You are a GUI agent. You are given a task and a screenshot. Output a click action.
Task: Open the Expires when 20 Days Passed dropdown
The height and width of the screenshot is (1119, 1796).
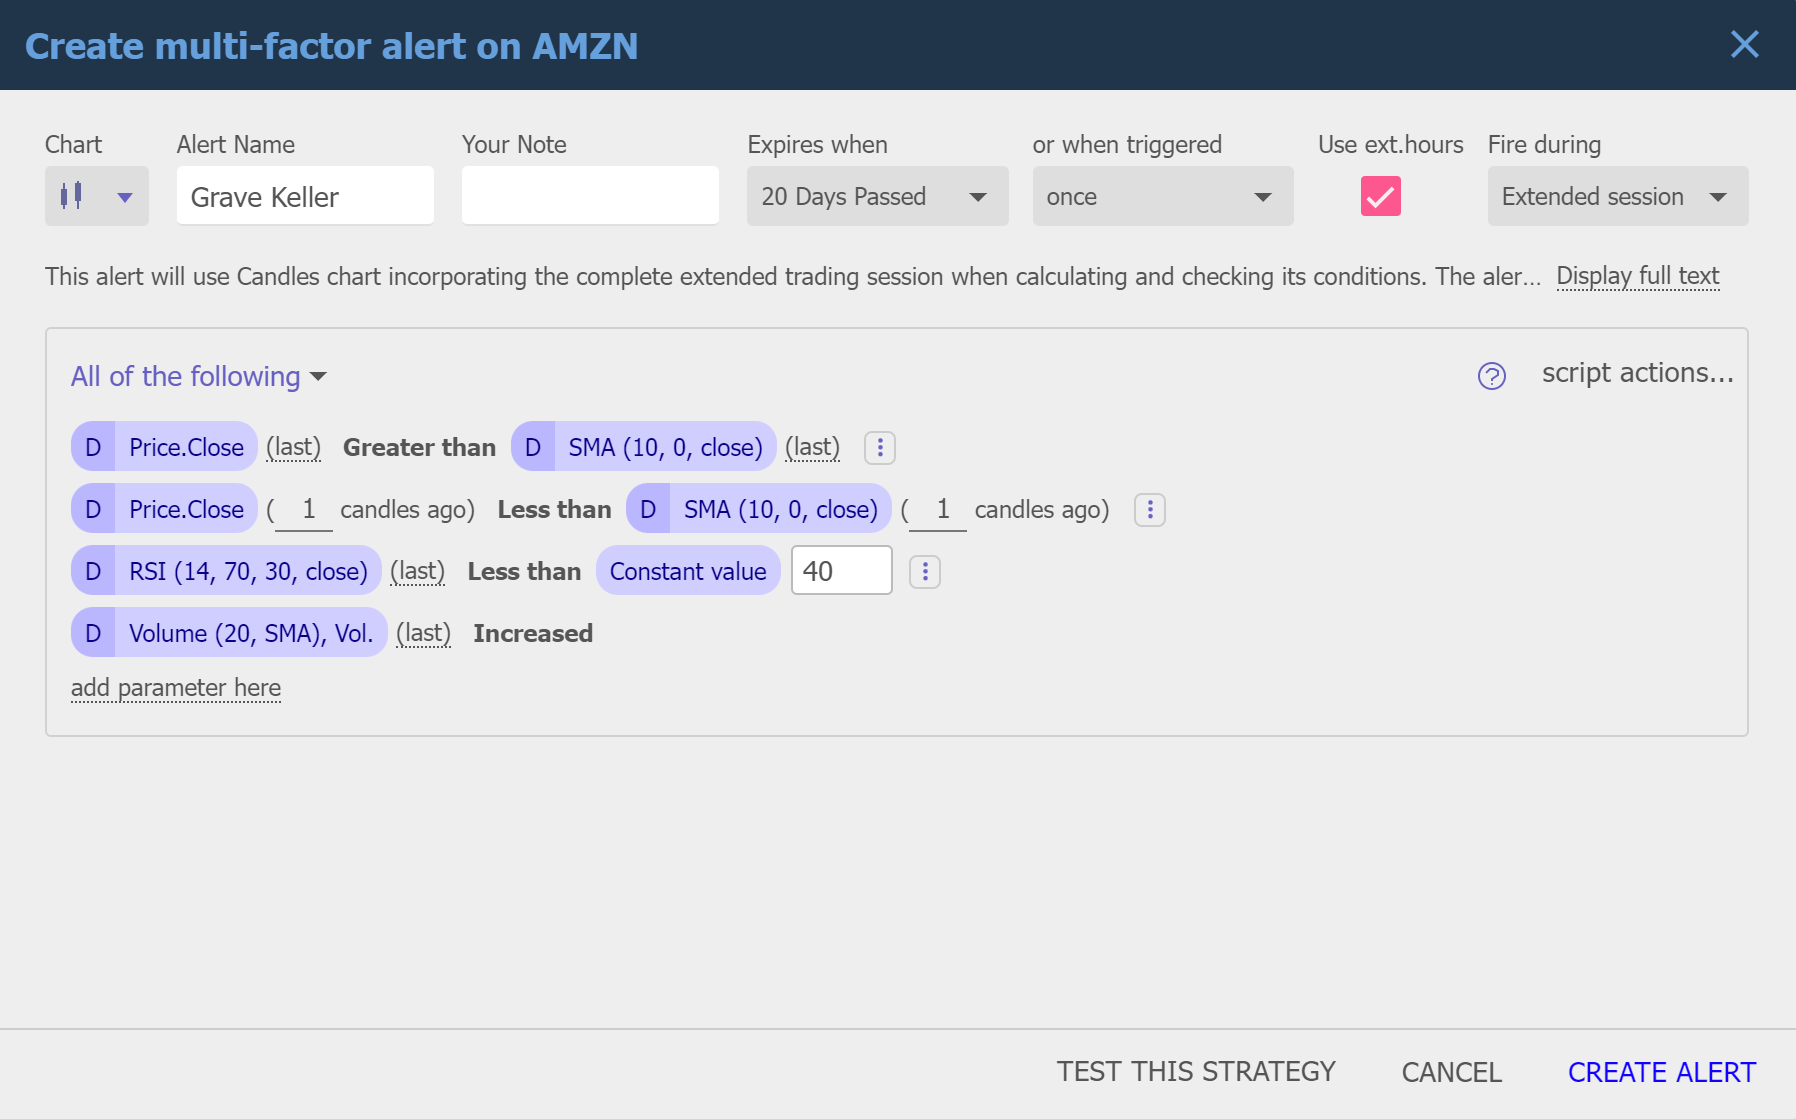point(877,196)
